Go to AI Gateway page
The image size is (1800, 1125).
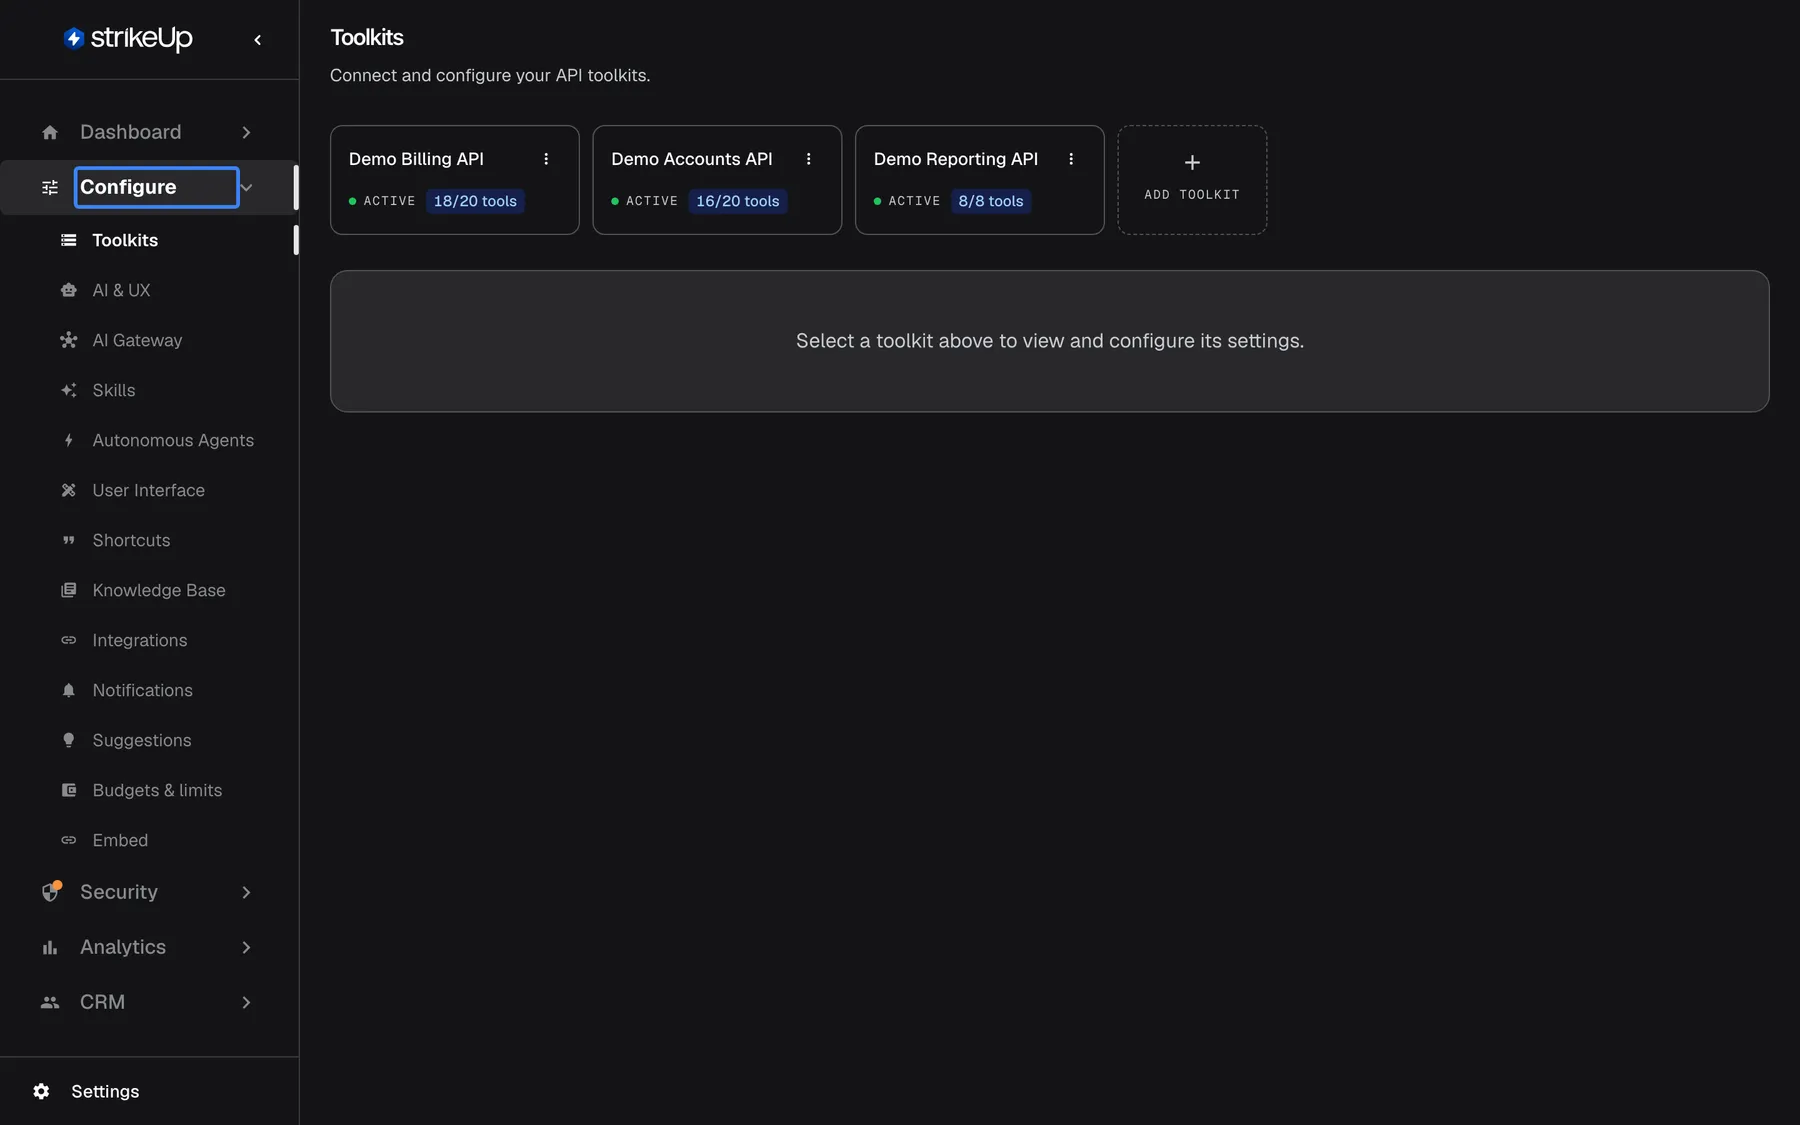pos(150,340)
